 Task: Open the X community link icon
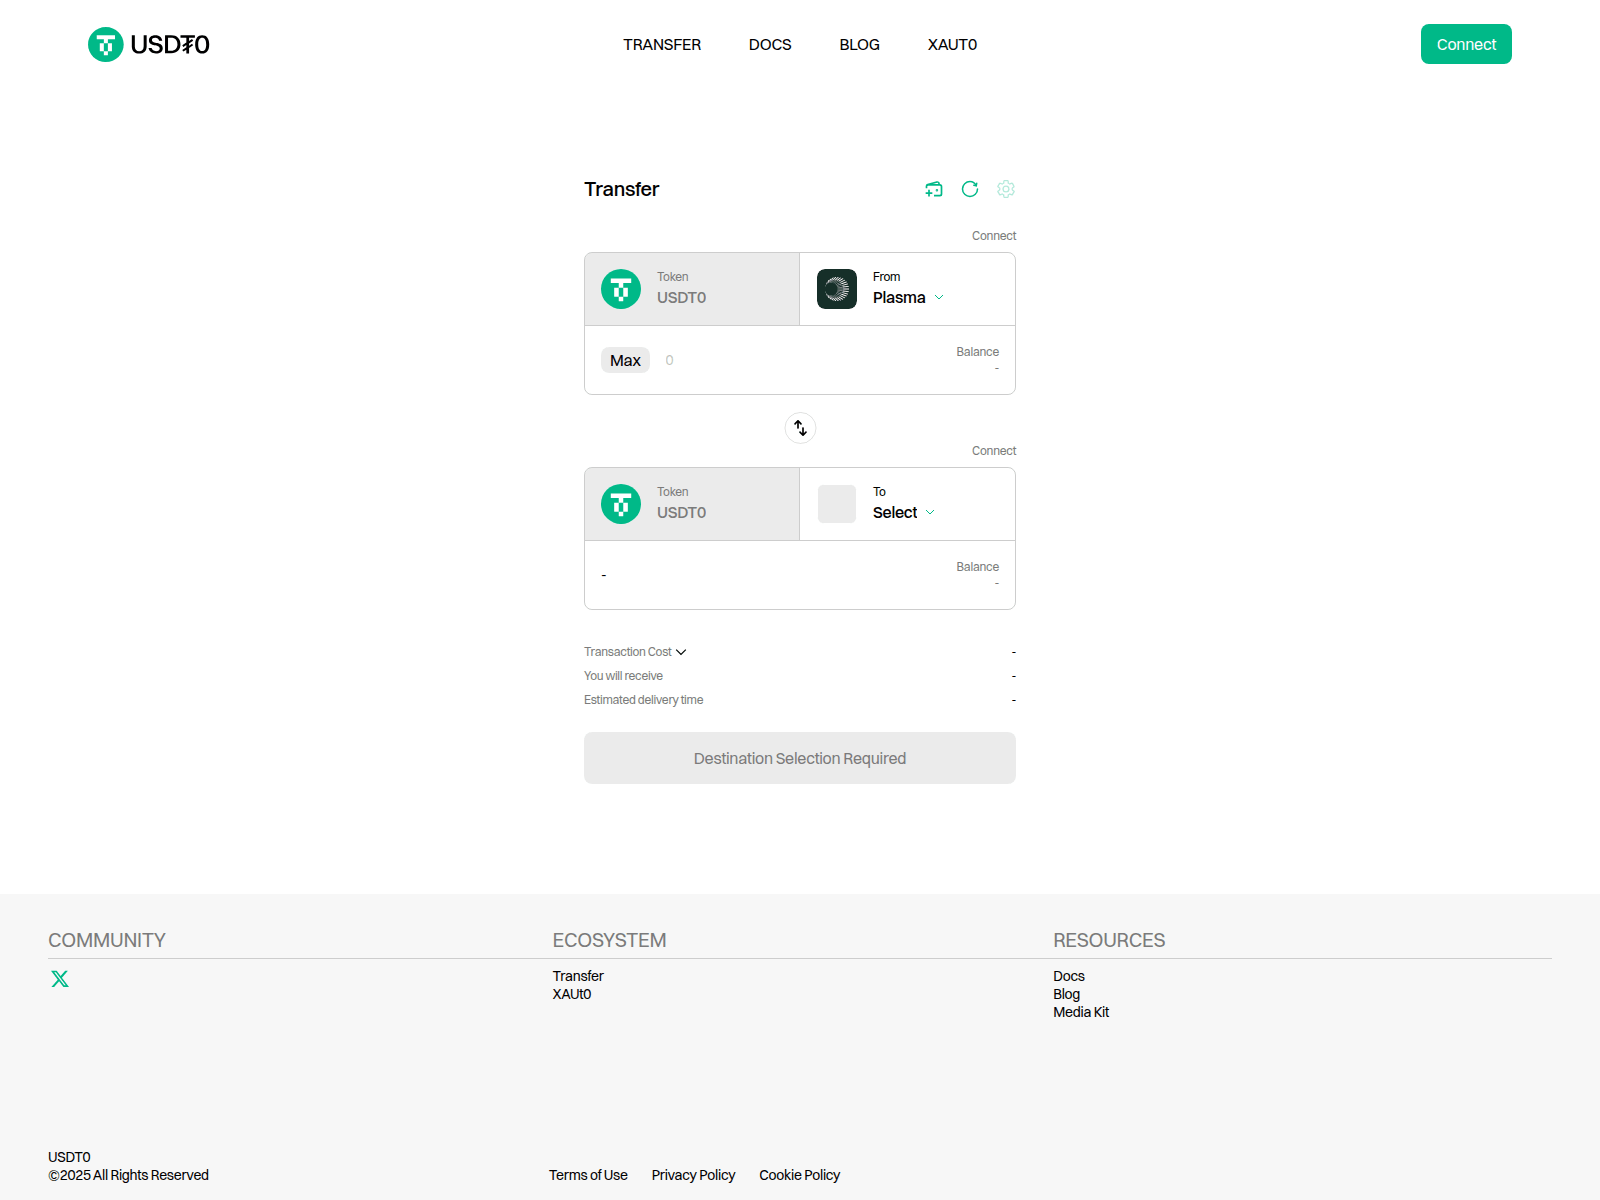coord(60,979)
